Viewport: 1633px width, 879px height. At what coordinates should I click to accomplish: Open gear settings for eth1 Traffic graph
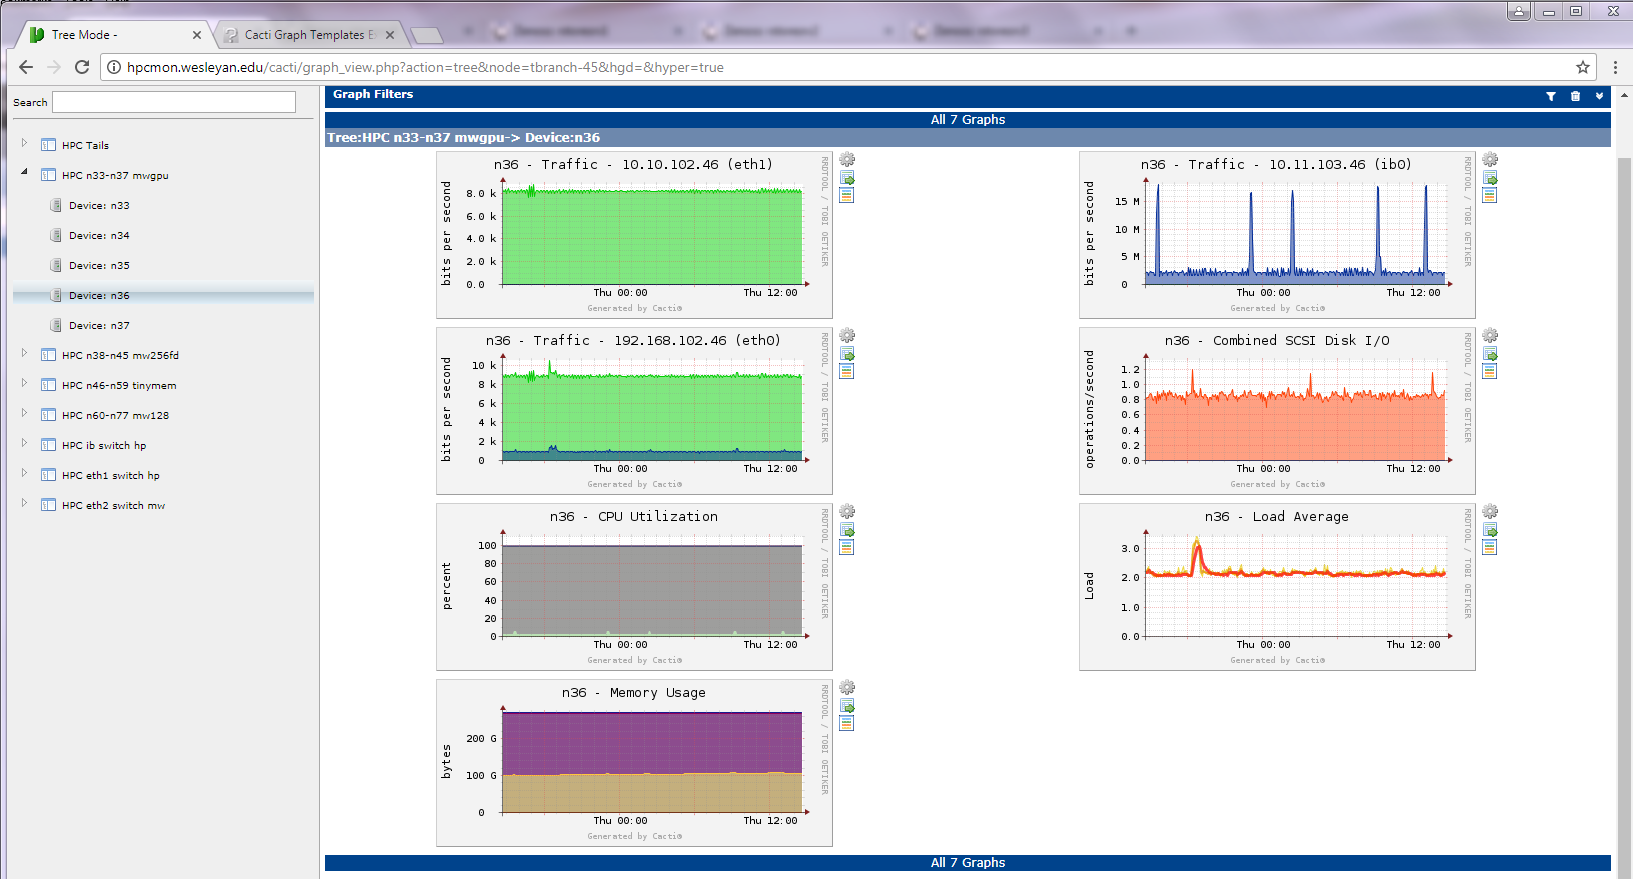coord(847,160)
